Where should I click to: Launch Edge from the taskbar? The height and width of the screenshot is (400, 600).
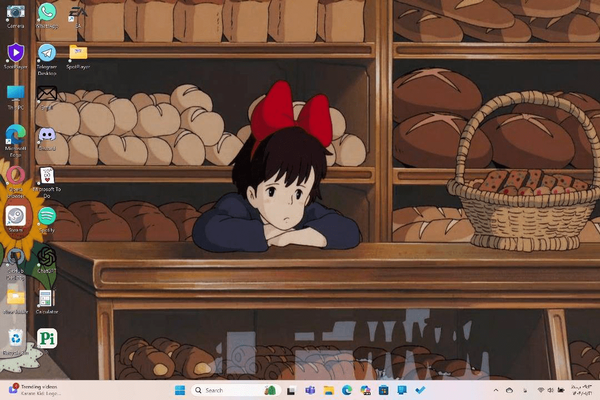(347, 390)
